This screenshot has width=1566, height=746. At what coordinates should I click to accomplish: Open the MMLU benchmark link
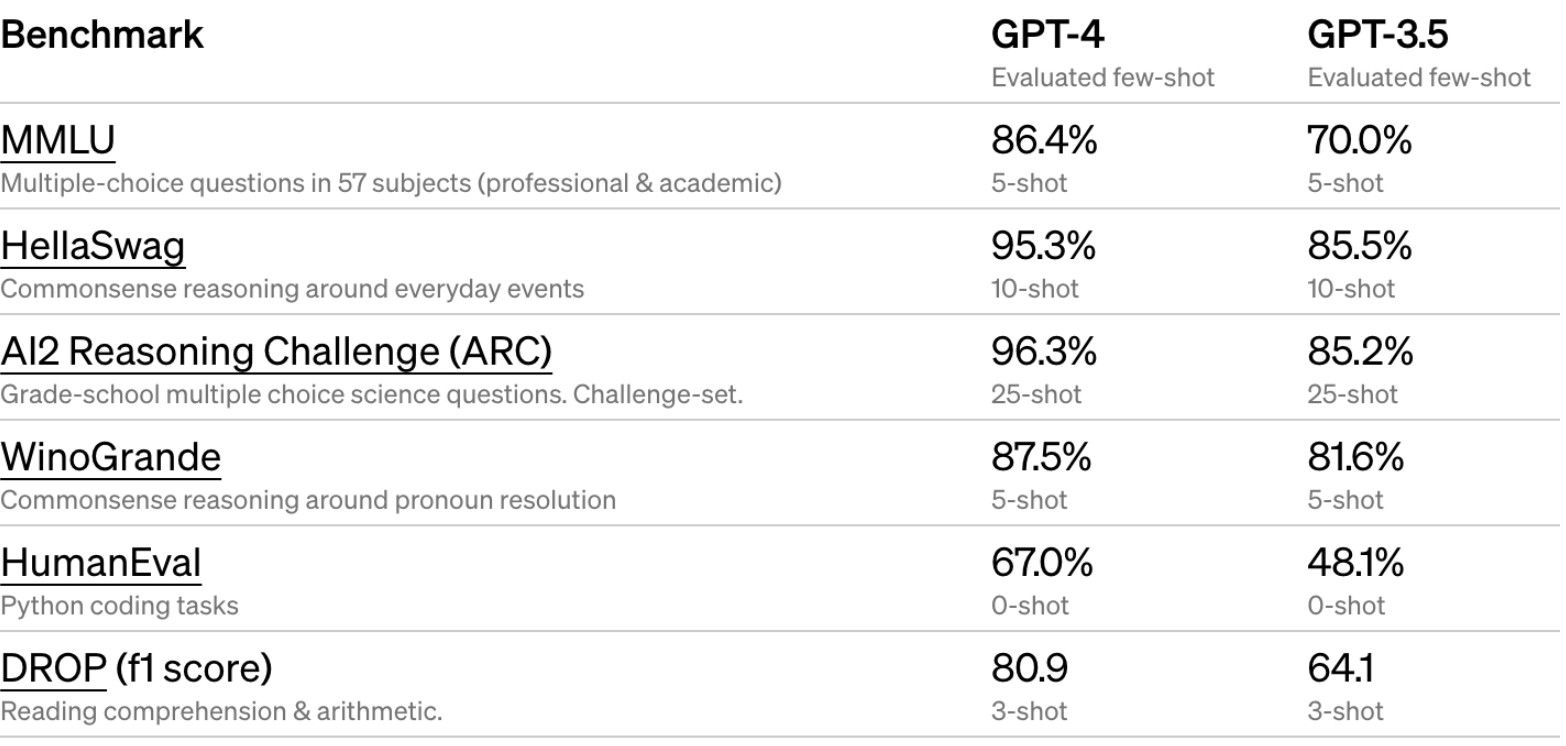(x=57, y=141)
